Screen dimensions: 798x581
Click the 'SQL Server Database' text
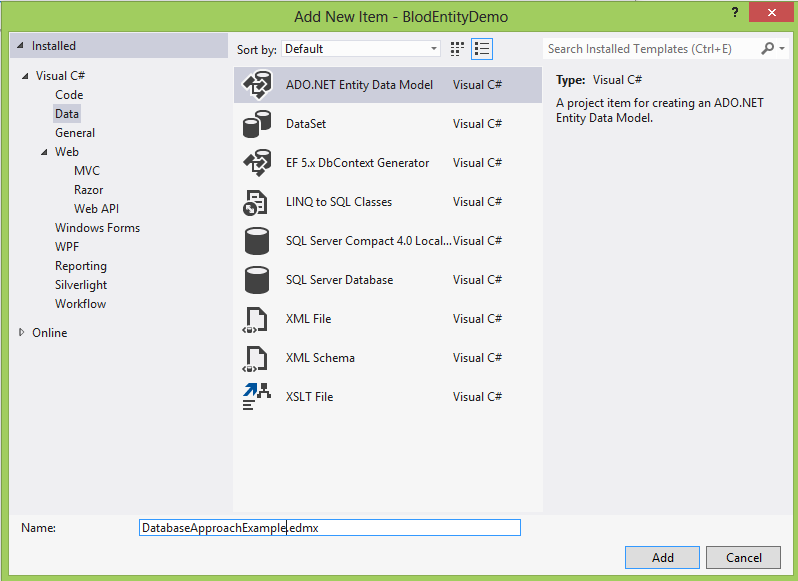click(x=339, y=280)
